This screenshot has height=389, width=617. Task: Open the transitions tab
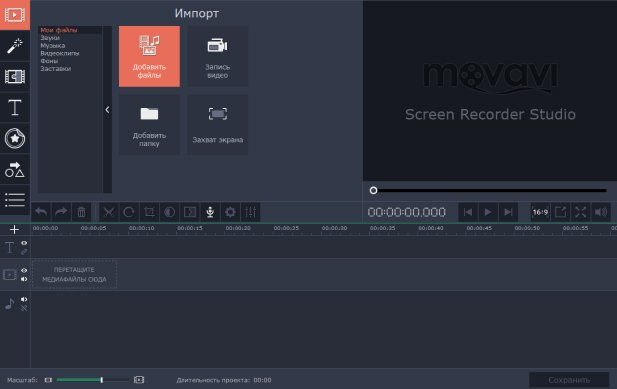click(15, 76)
